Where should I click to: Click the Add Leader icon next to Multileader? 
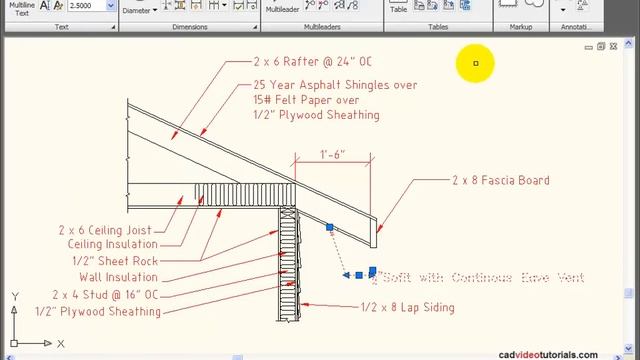pyautogui.click(x=310, y=5)
